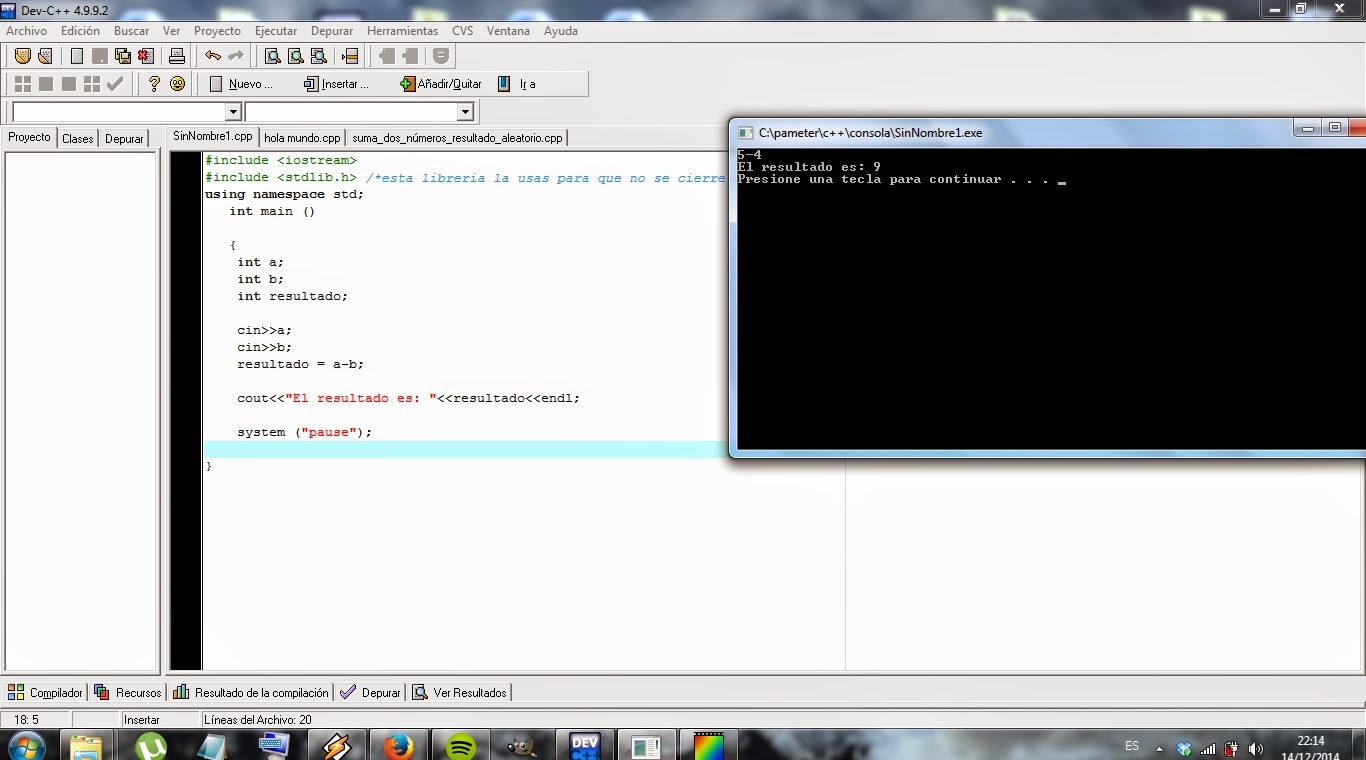Screen dimensions: 1366x760
Task: Open the Ejecutar menu
Action: click(x=276, y=31)
